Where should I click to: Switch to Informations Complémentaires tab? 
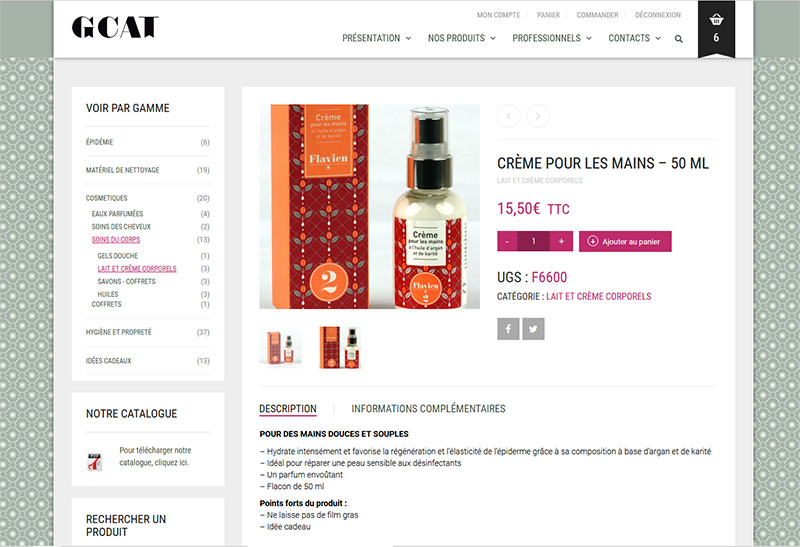(x=428, y=409)
